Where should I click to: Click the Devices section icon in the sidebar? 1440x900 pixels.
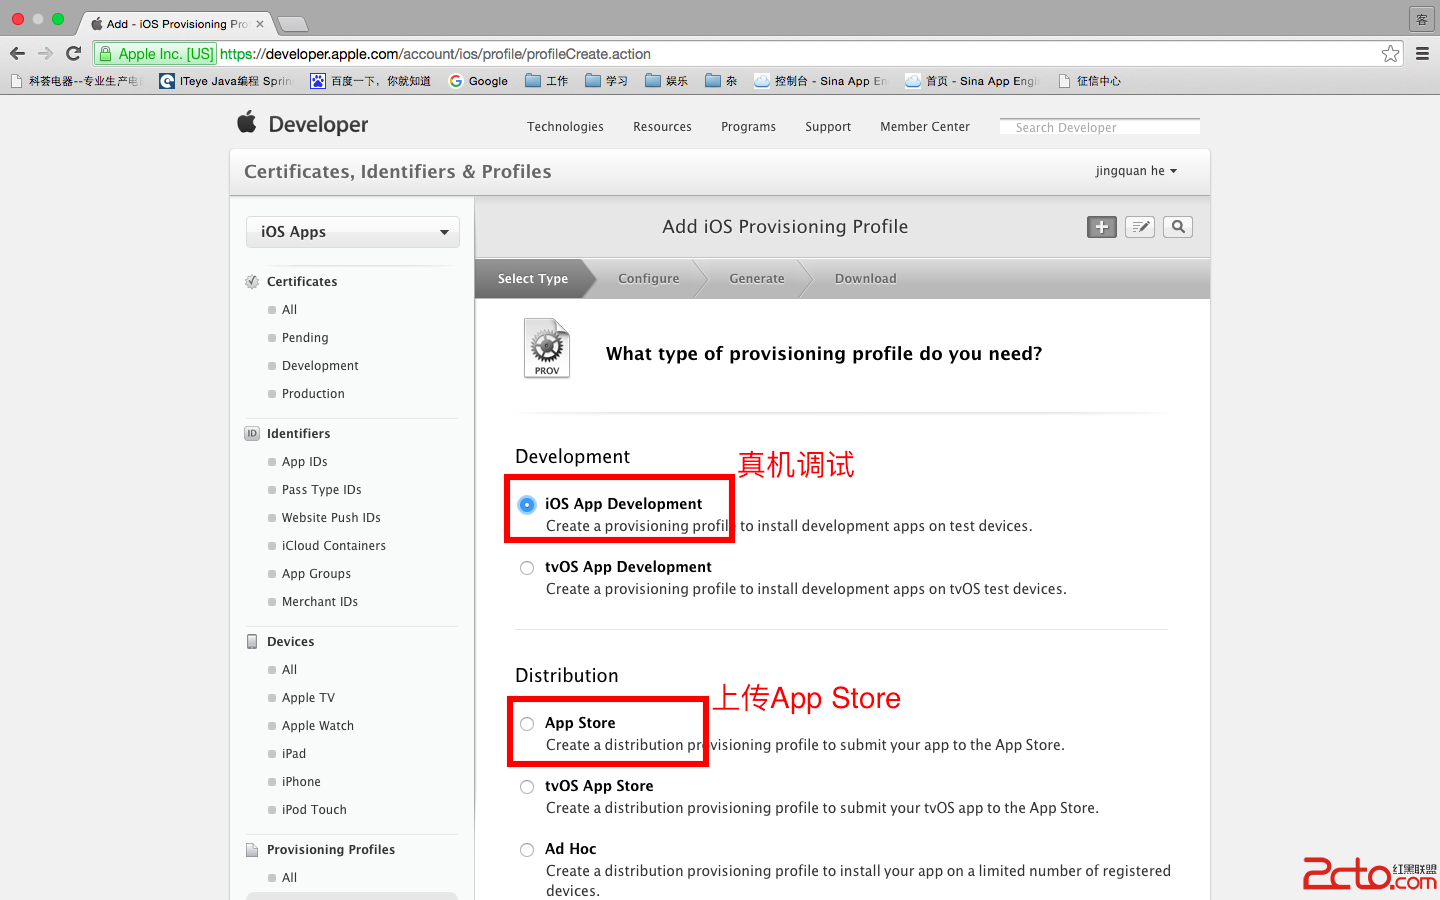[252, 642]
